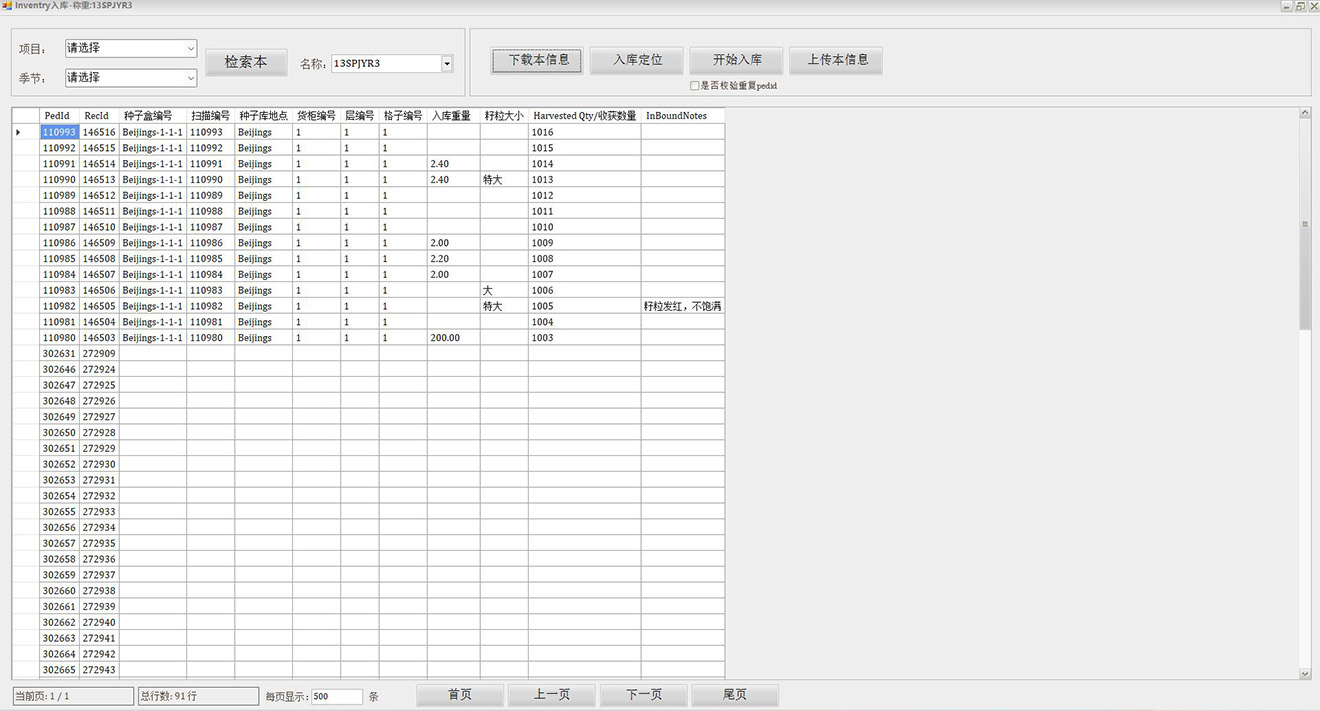The height and width of the screenshot is (711, 1320).
Task: Click the 检索本 button
Action: click(246, 61)
